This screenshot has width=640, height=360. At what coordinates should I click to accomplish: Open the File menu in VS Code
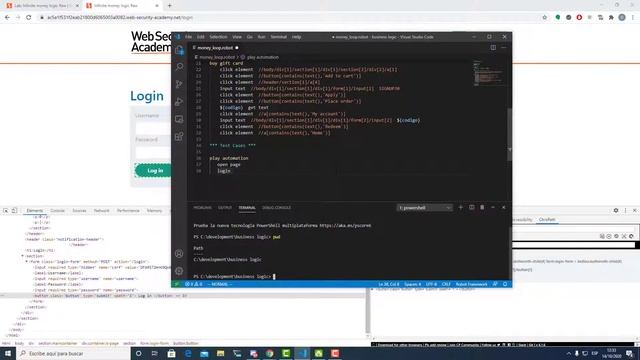tap(188, 37)
